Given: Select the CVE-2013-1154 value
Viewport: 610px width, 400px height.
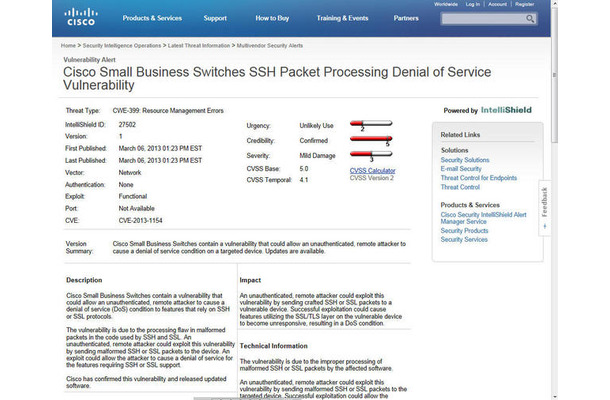Looking at the screenshot, I should pos(140,221).
